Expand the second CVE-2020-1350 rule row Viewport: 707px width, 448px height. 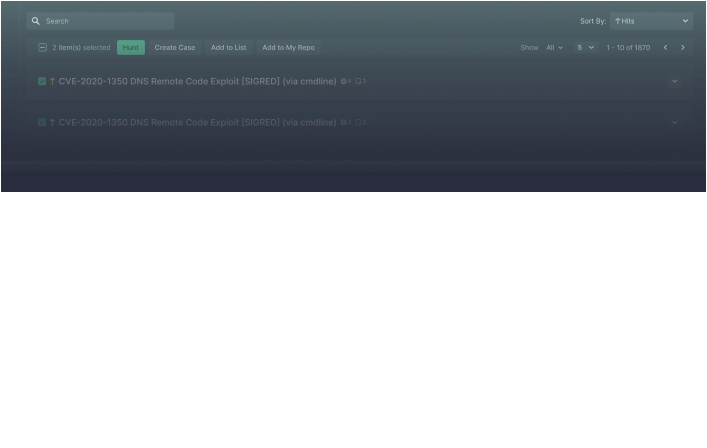click(x=674, y=123)
